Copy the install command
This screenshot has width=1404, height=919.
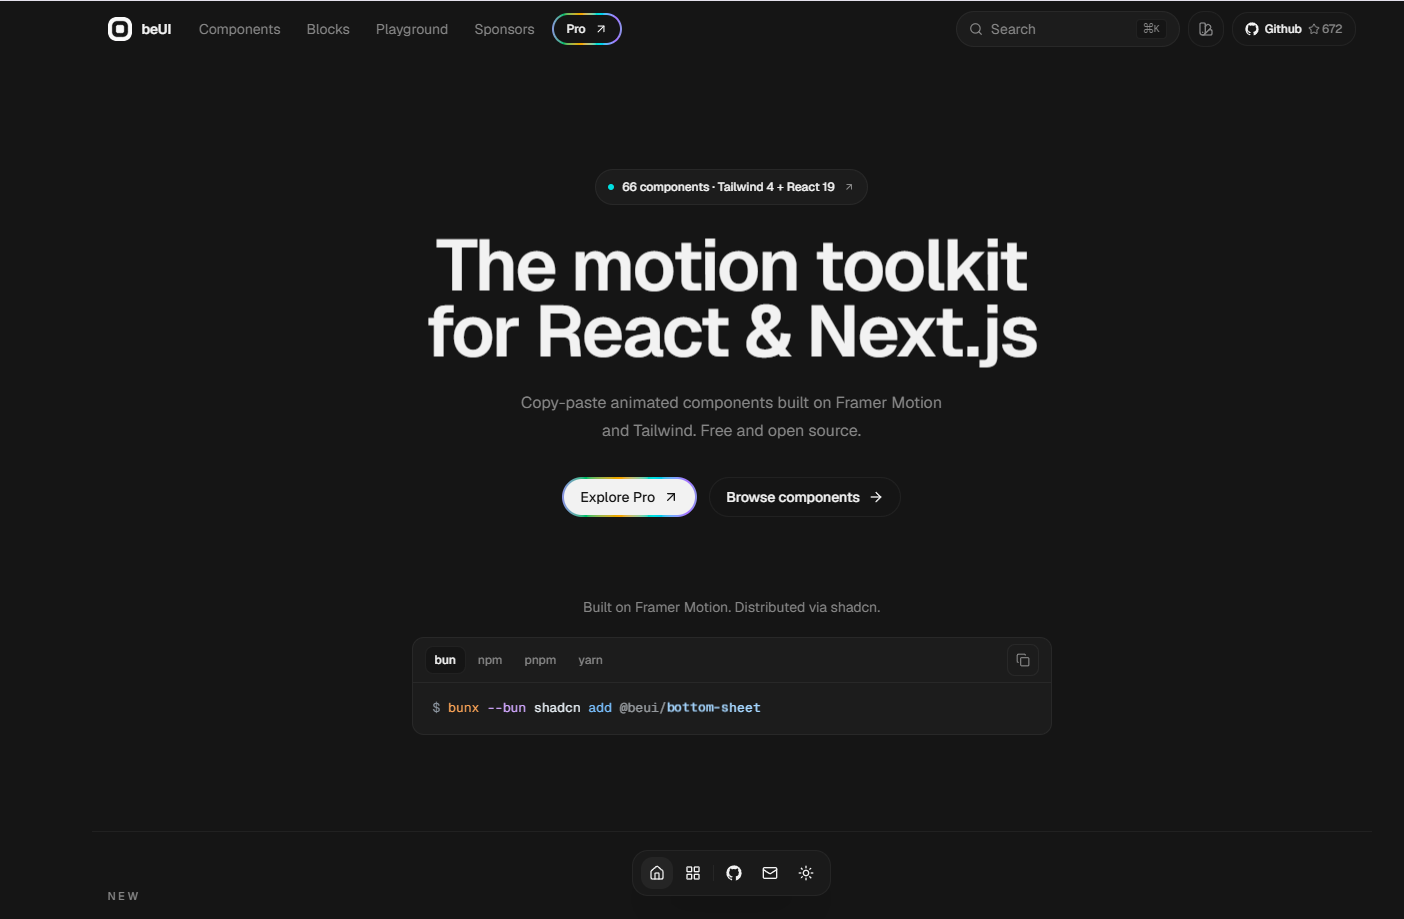pos(1023,660)
